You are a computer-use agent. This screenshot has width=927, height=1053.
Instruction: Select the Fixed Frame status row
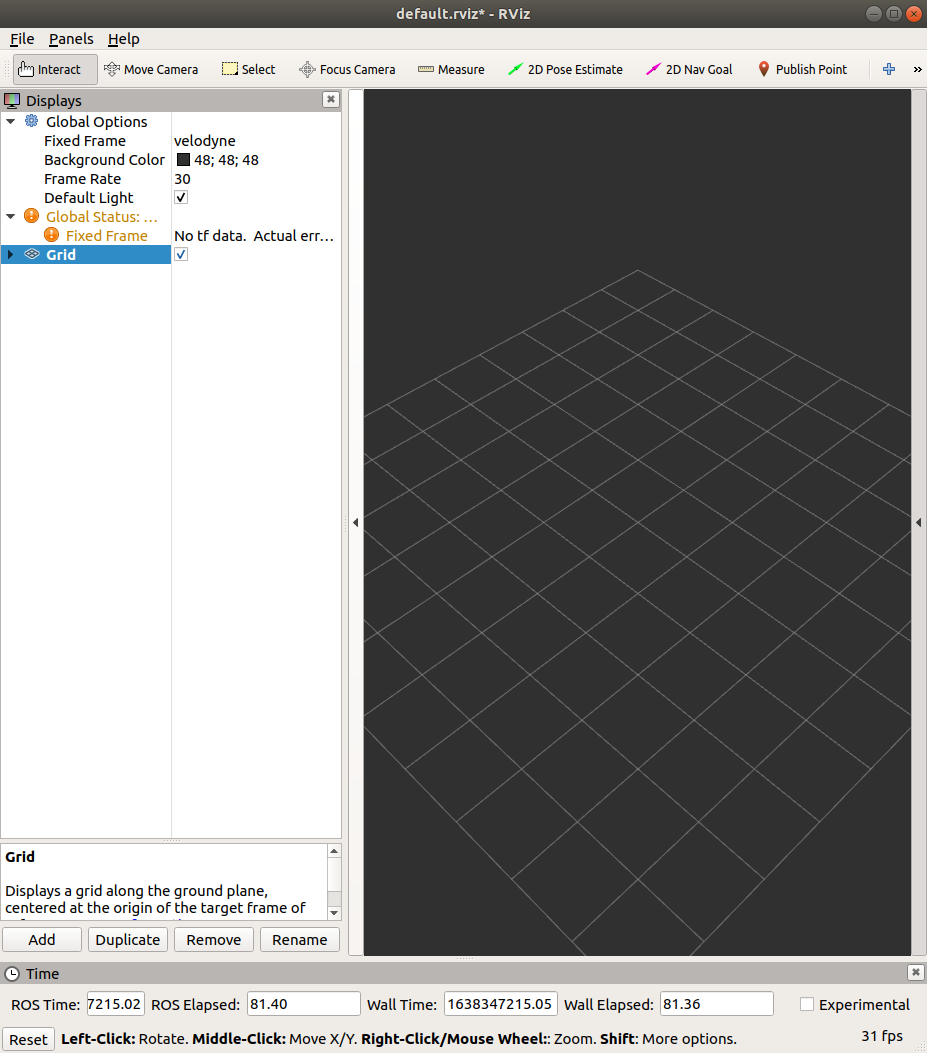[171, 236]
